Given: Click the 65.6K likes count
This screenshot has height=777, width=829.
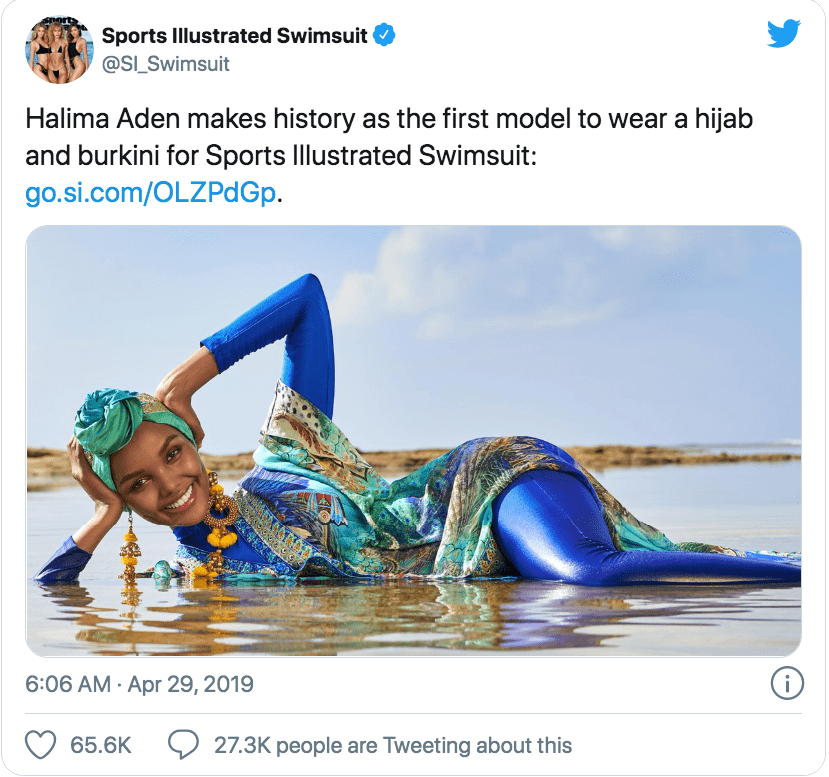Looking at the screenshot, I should tap(100, 745).
